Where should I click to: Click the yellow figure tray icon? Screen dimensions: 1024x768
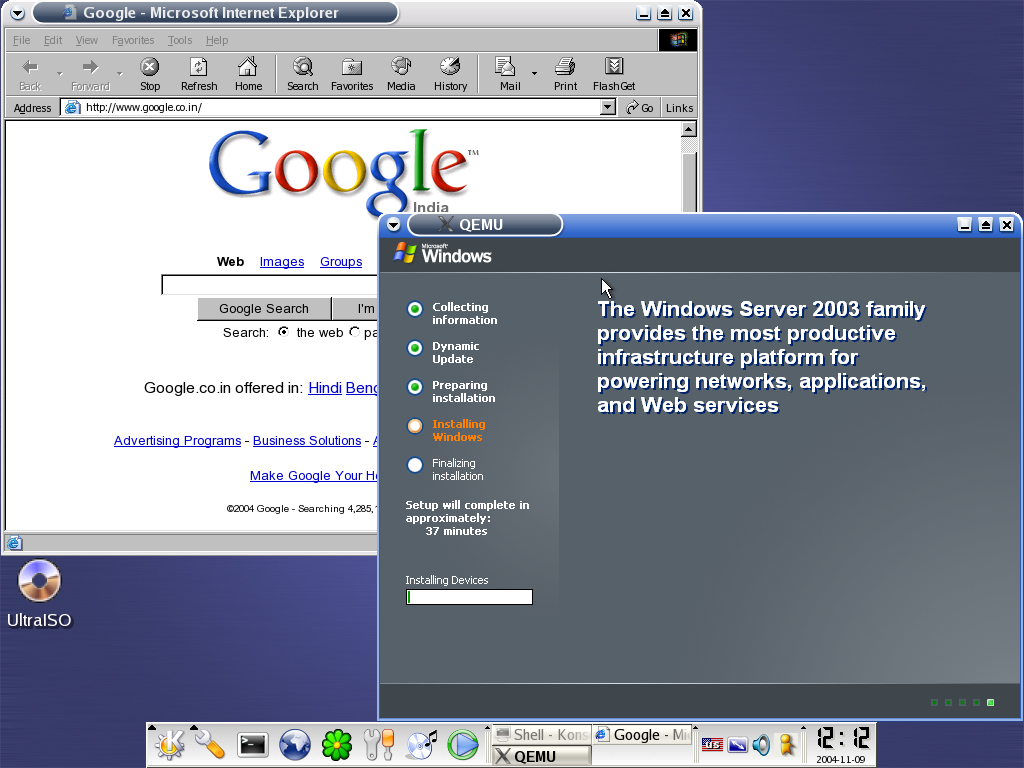787,744
